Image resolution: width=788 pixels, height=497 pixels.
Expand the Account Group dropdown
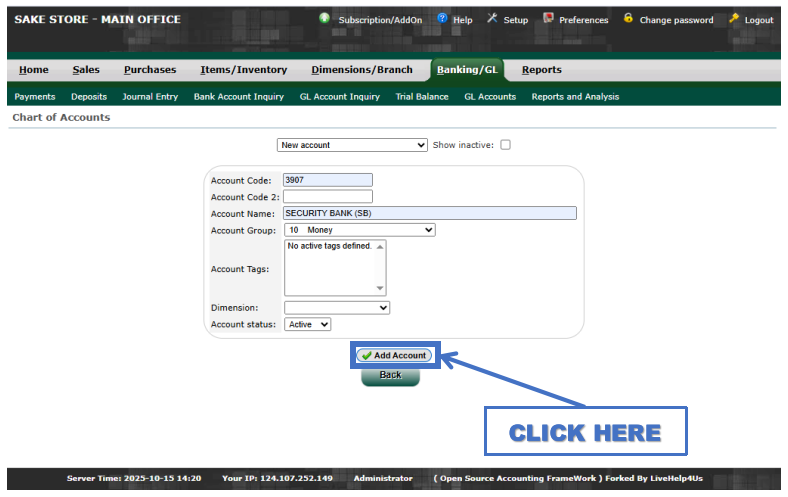point(359,230)
